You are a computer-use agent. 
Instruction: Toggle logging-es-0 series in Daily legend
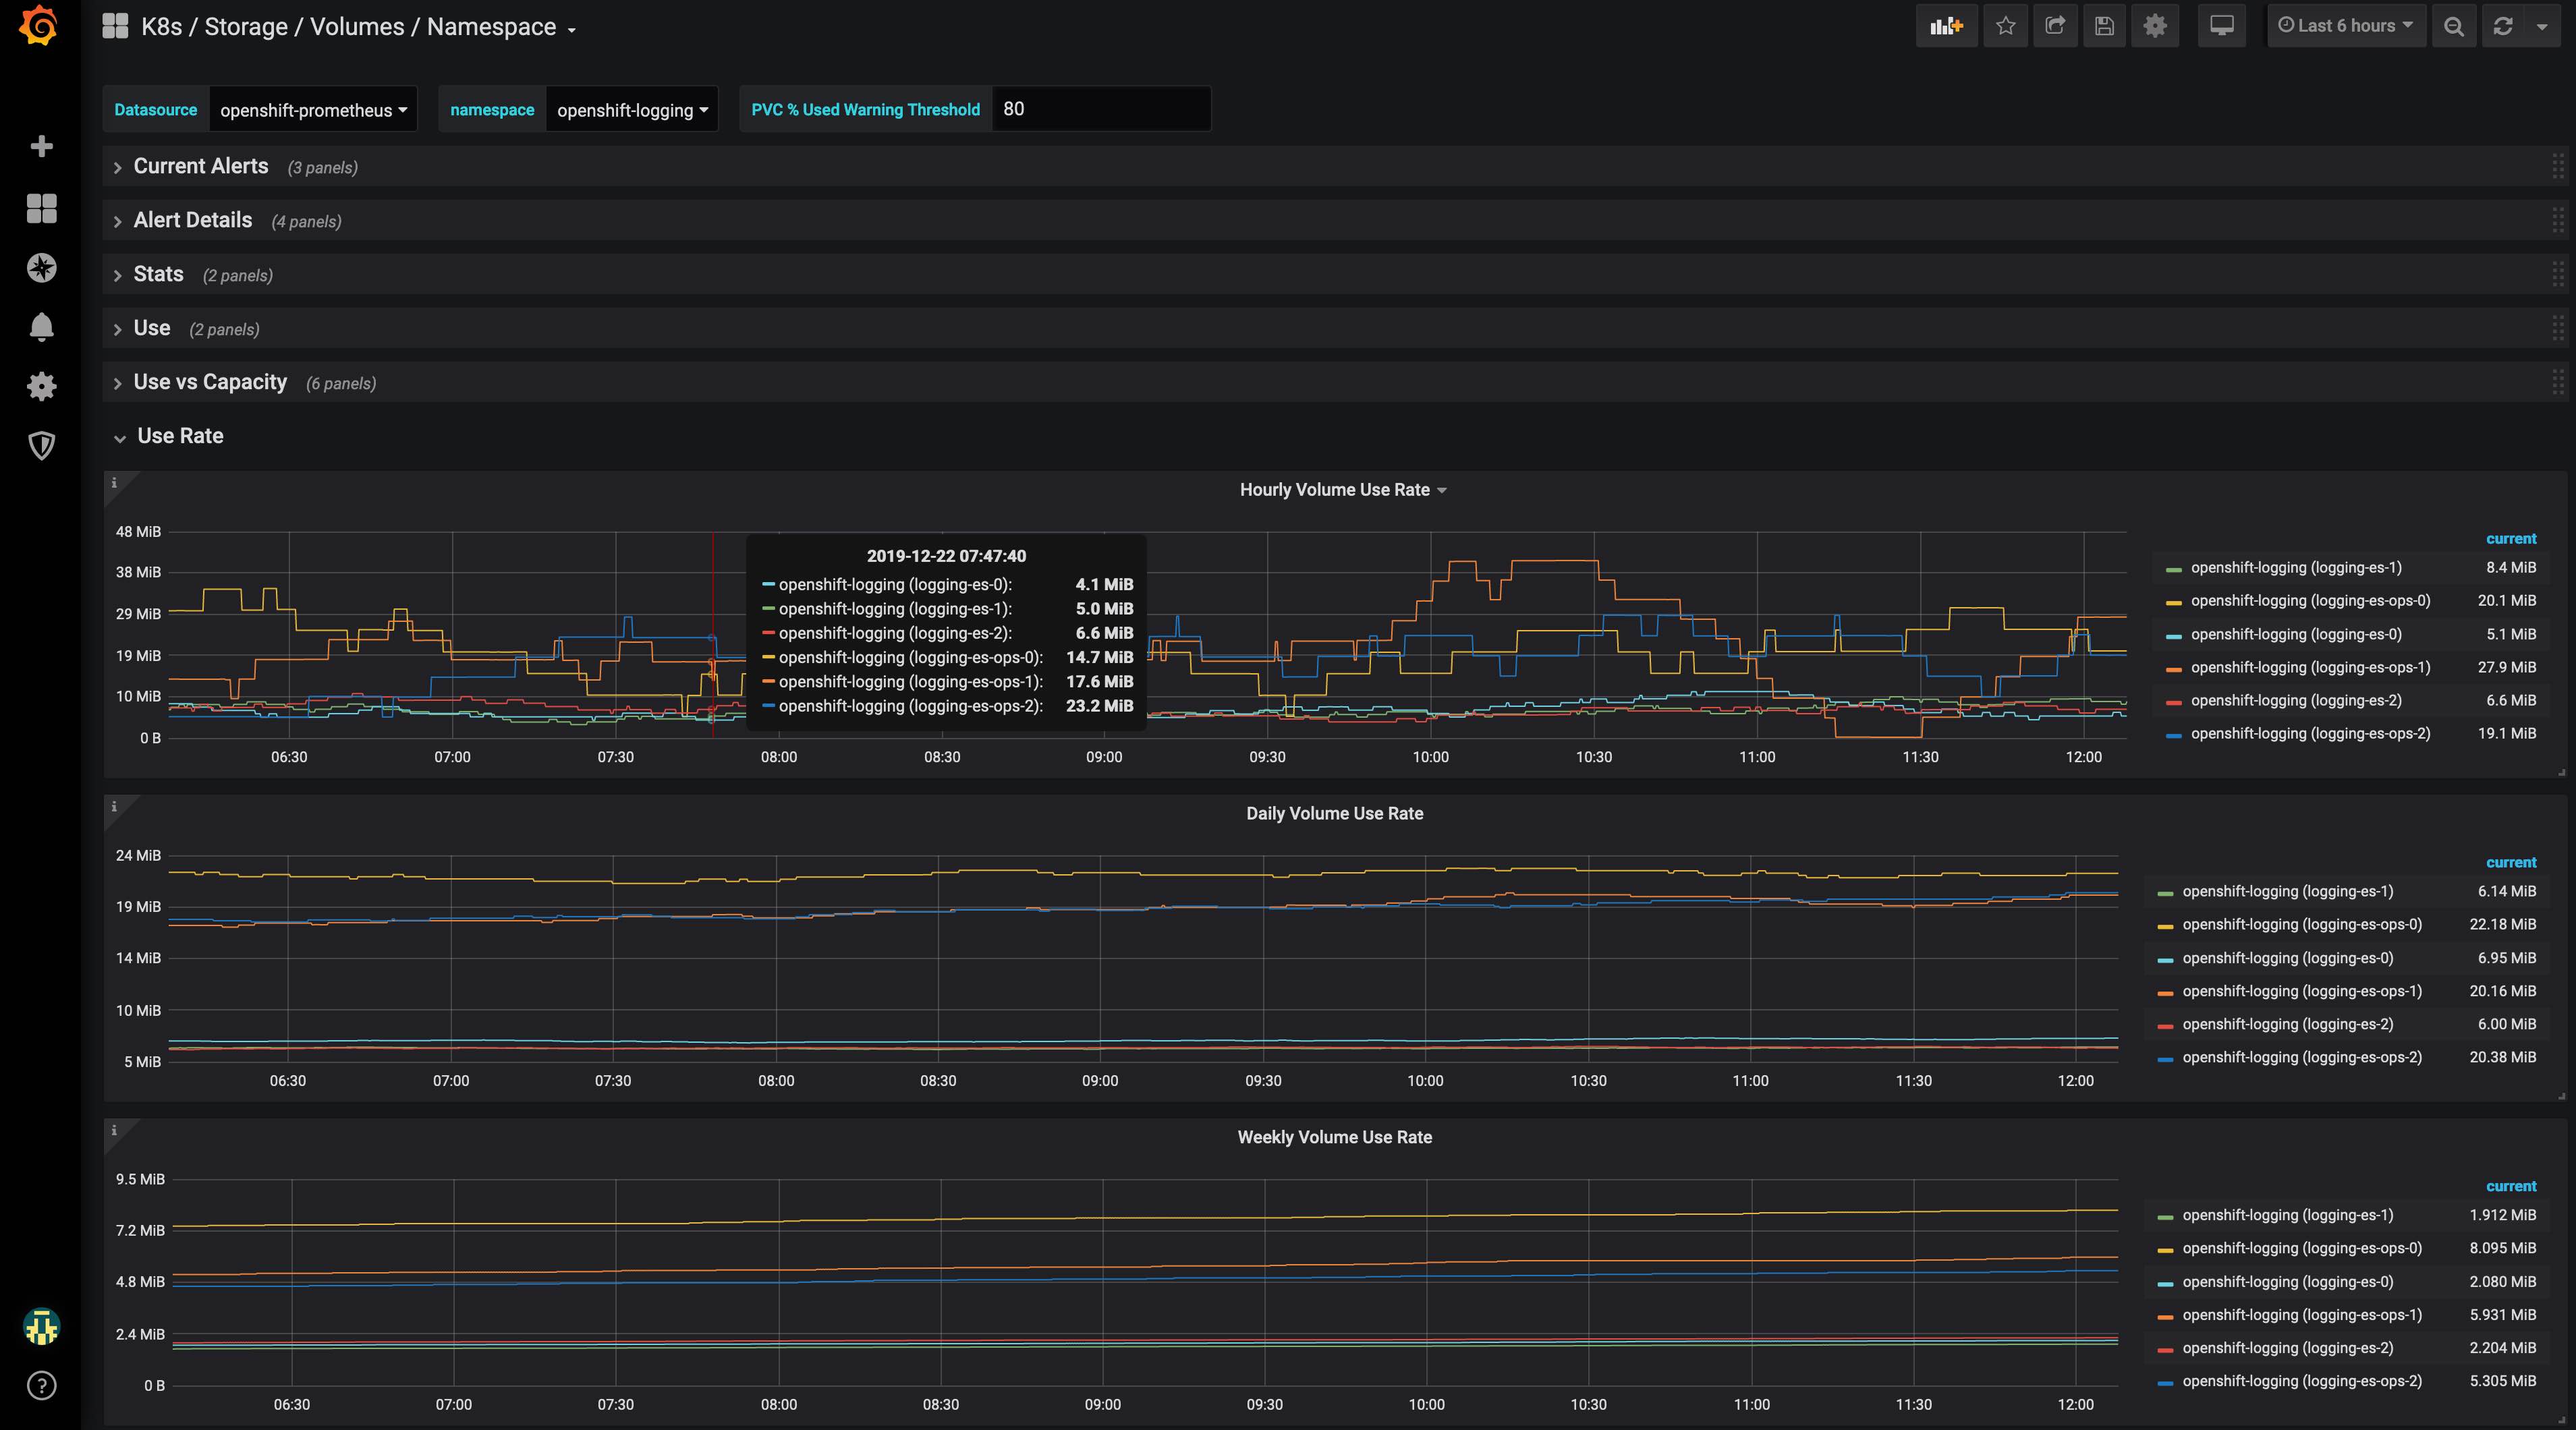2287,958
